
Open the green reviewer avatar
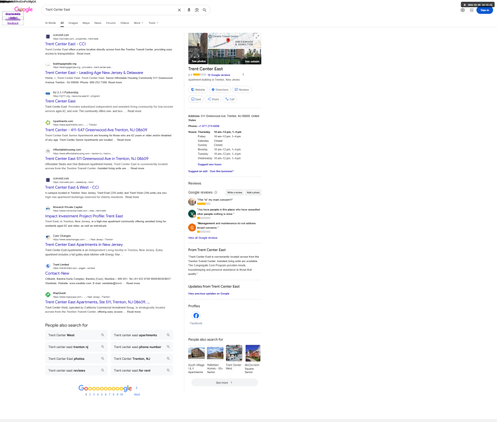(x=192, y=214)
